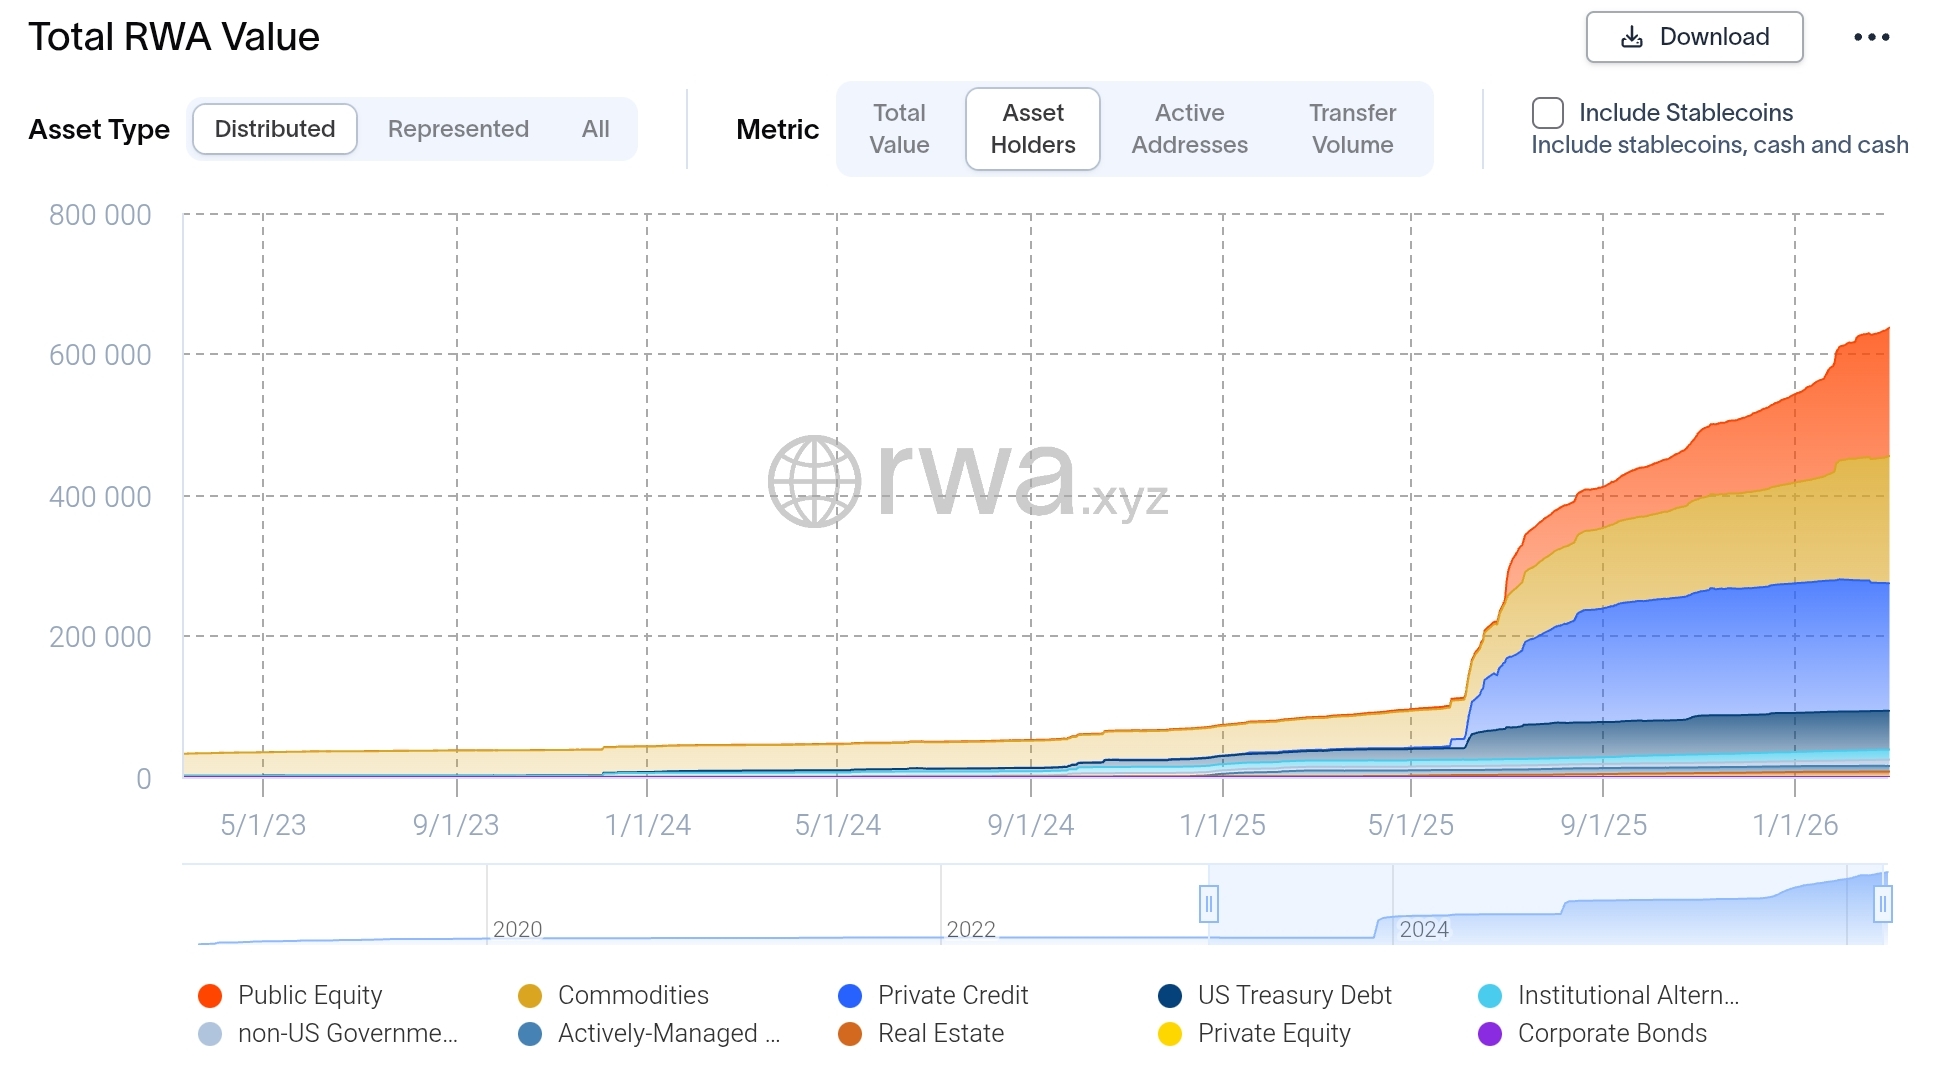Switch metric to Transfer Volume
Screen dimensions: 1933x1072
(1352, 129)
